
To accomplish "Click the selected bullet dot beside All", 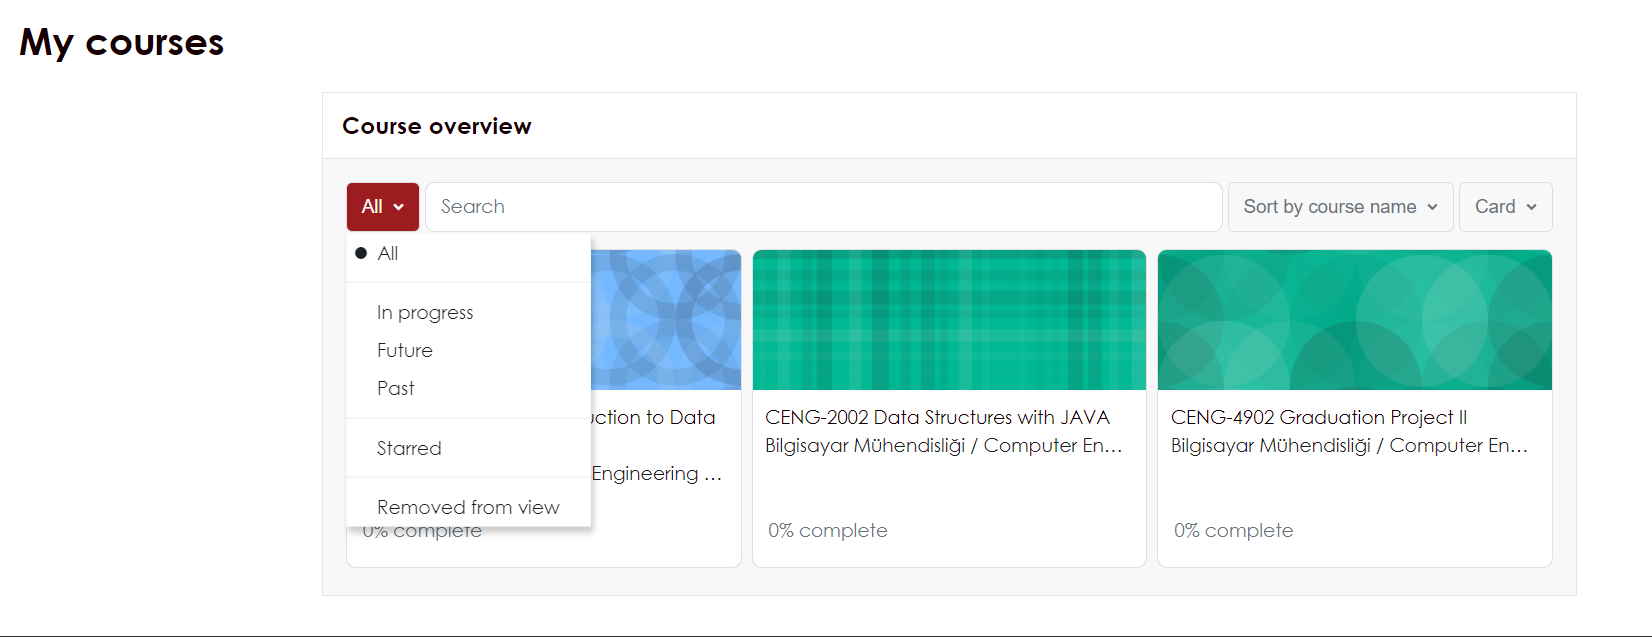I will (x=361, y=254).
